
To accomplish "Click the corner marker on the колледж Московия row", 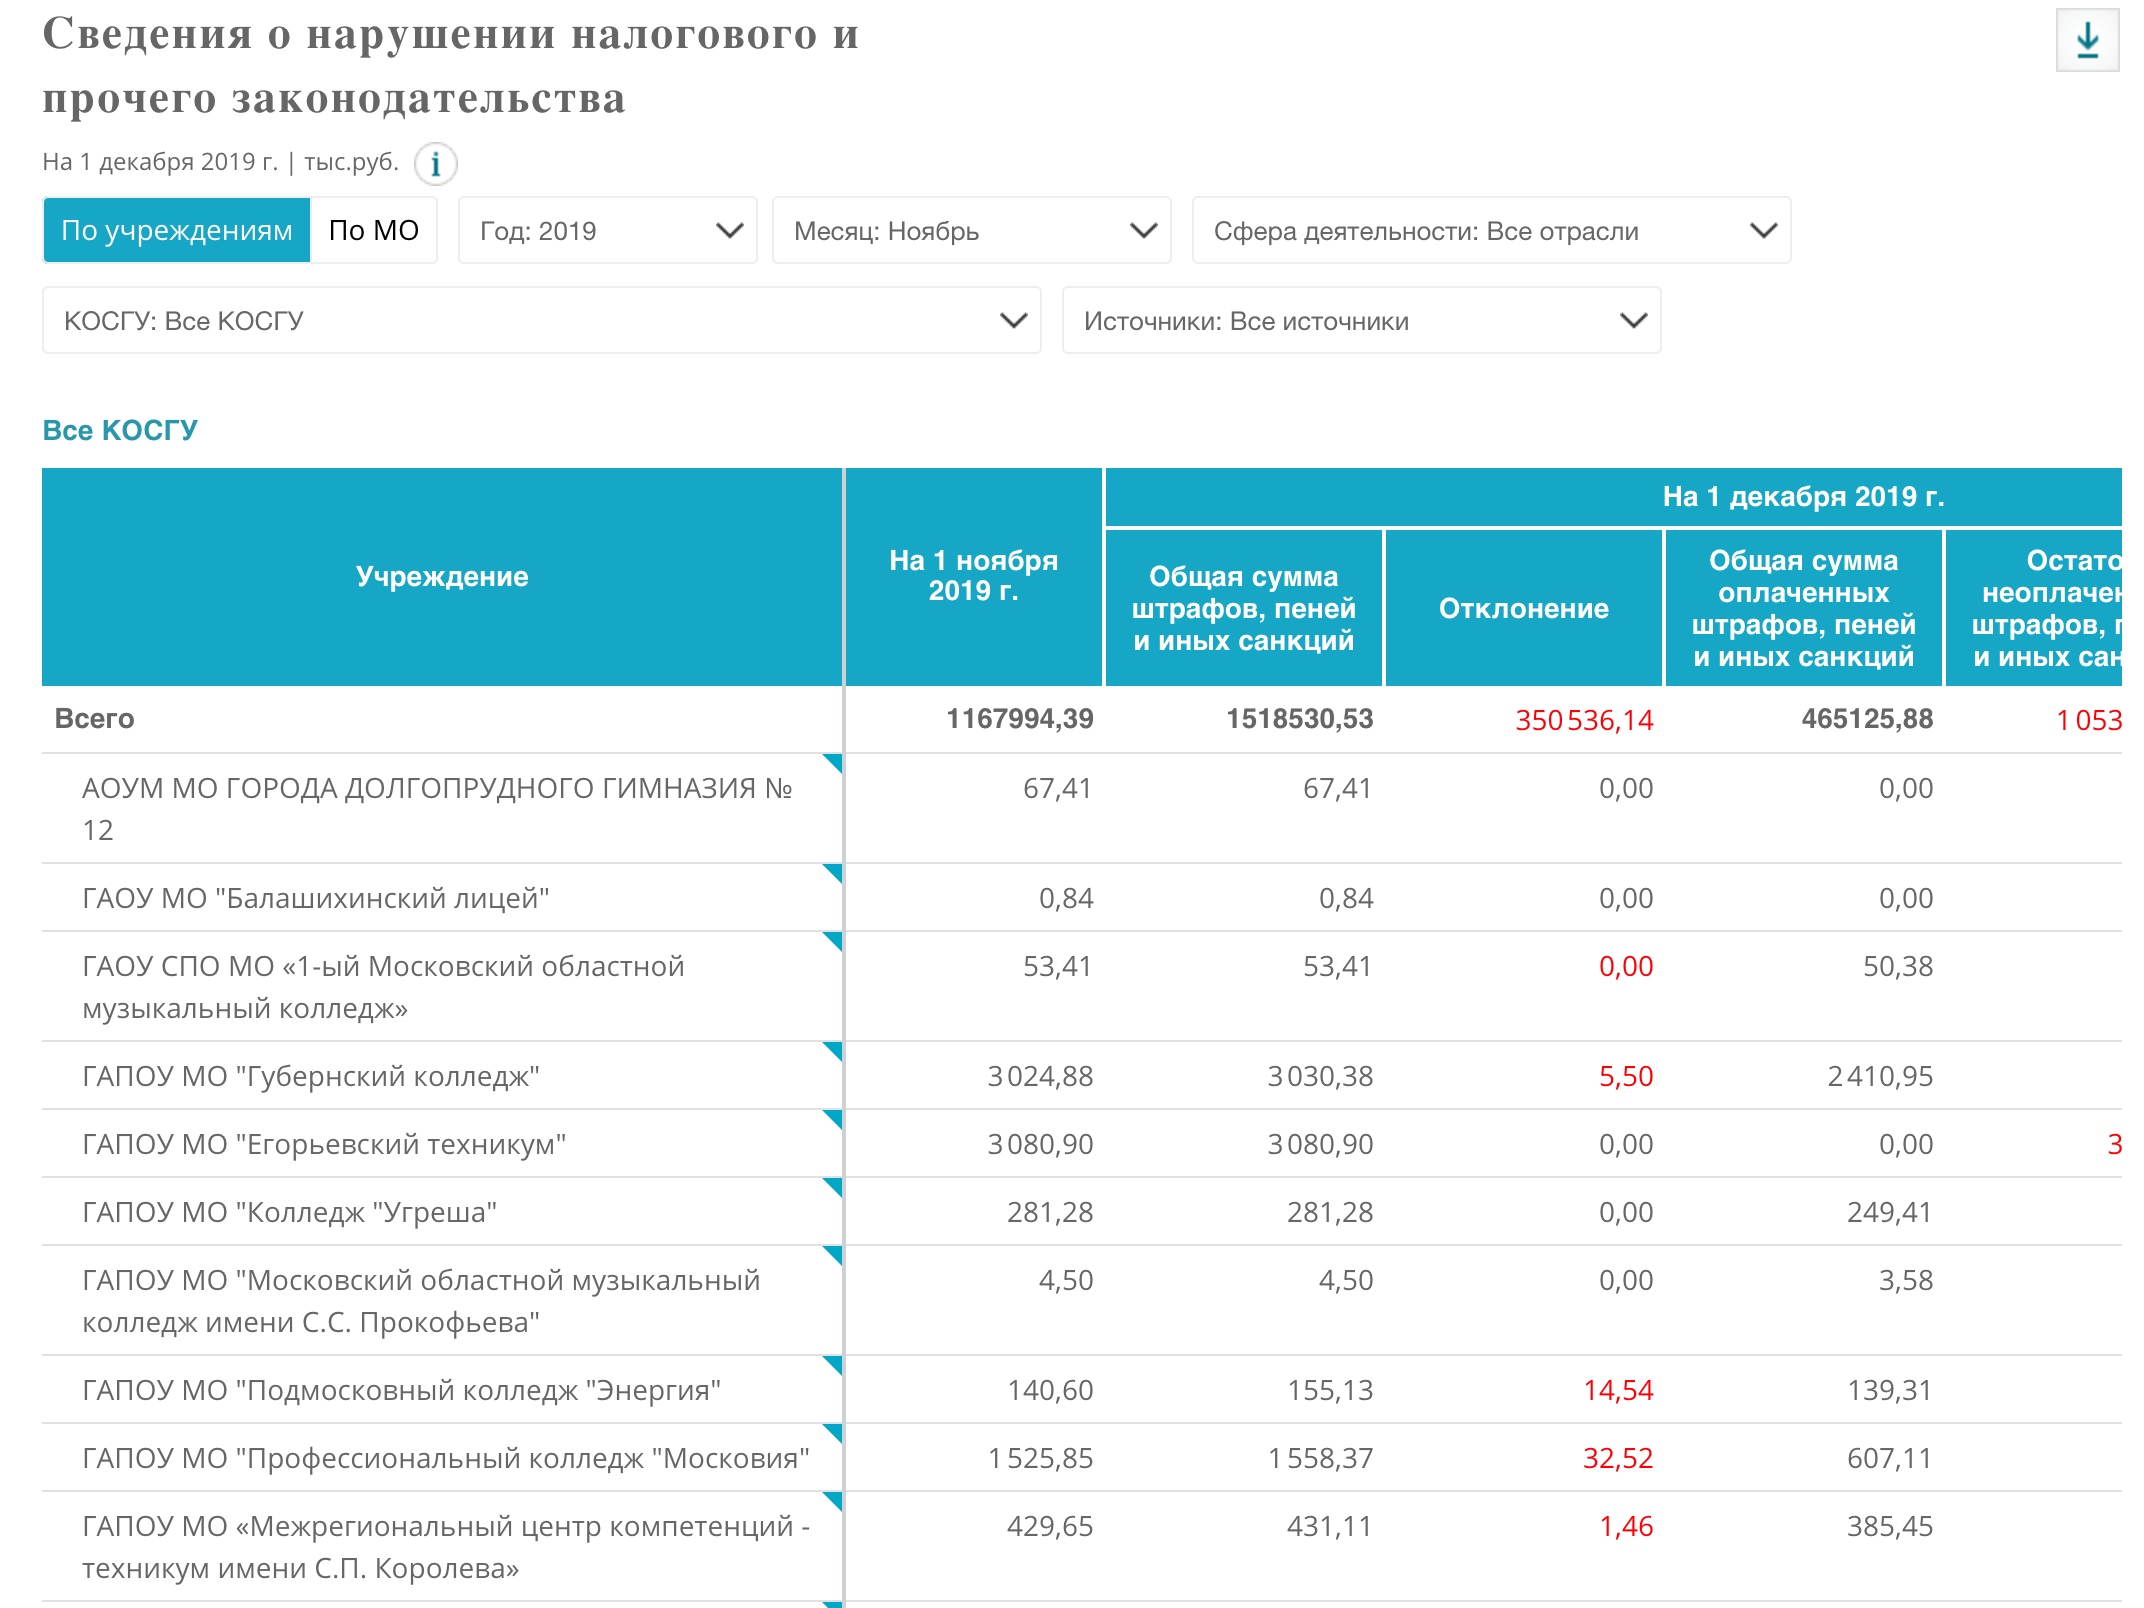I will [x=832, y=1434].
